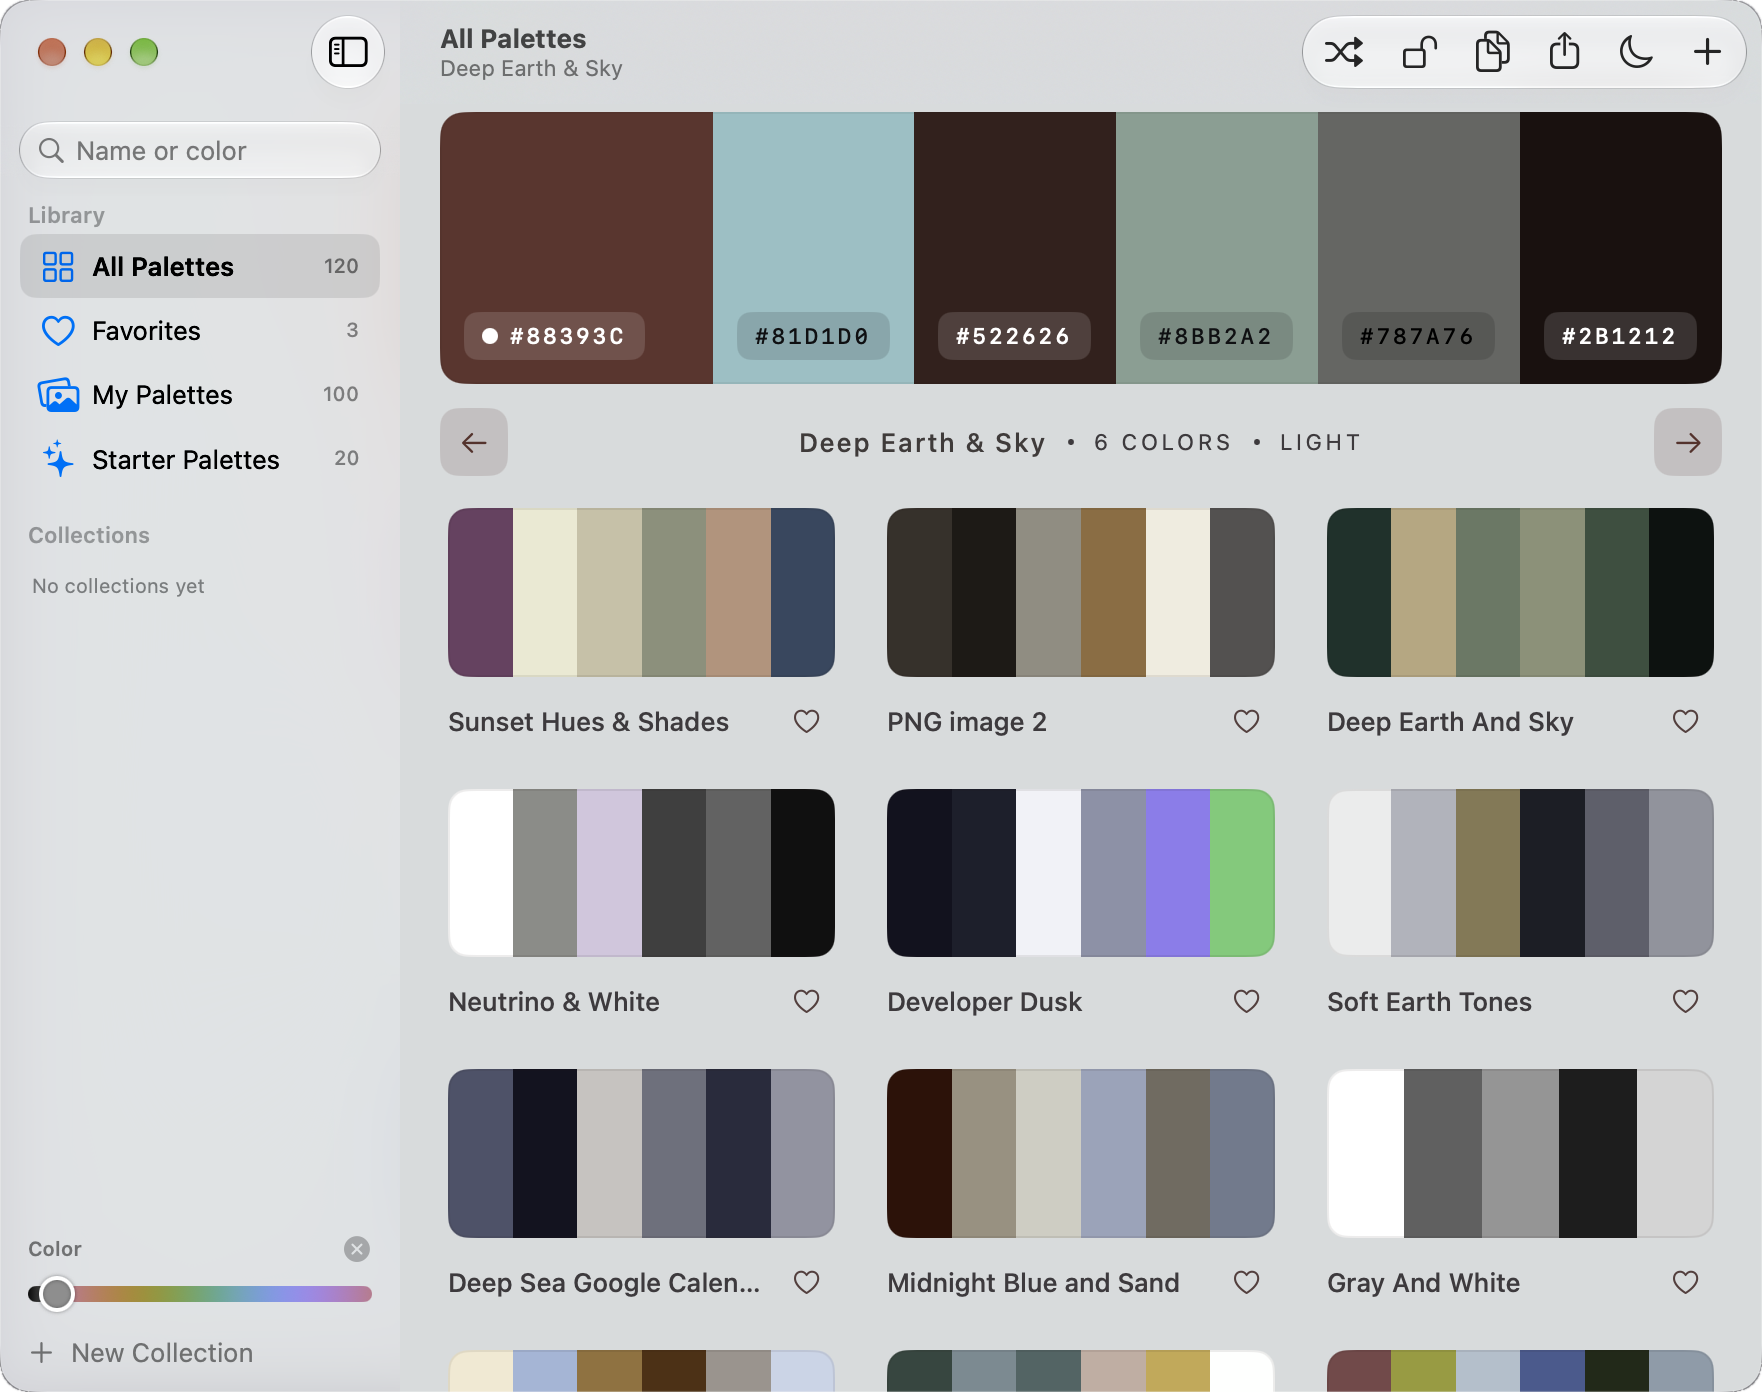Open the Starter Palettes section
The image size is (1762, 1392).
200,459
